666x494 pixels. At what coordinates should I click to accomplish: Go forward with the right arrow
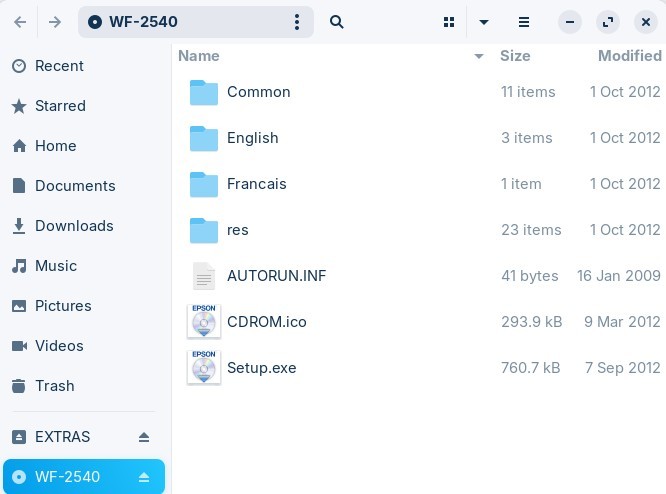pos(55,22)
